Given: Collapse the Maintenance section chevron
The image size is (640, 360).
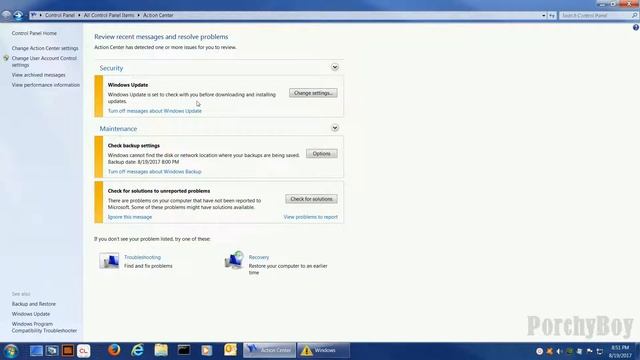Looking at the screenshot, I should (x=335, y=128).
